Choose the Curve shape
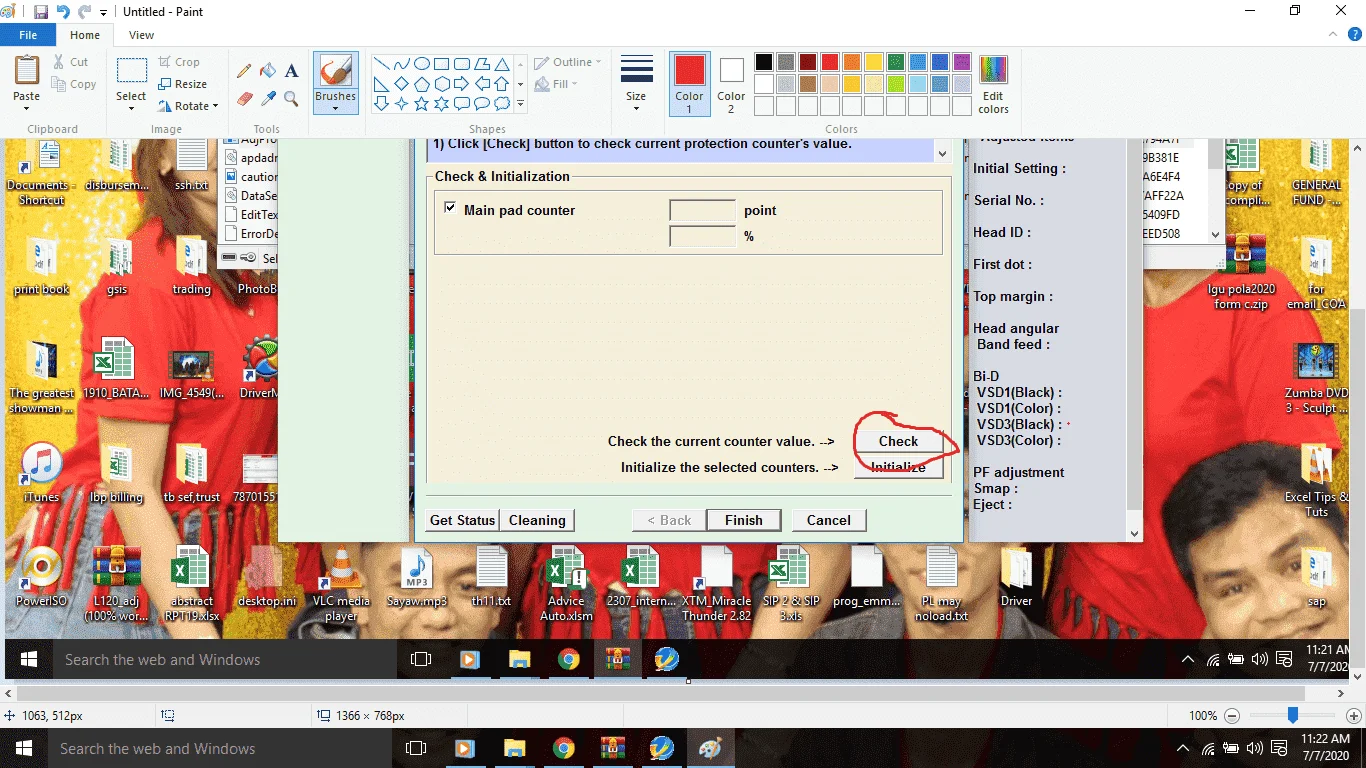The width and height of the screenshot is (1366, 768). click(x=402, y=63)
